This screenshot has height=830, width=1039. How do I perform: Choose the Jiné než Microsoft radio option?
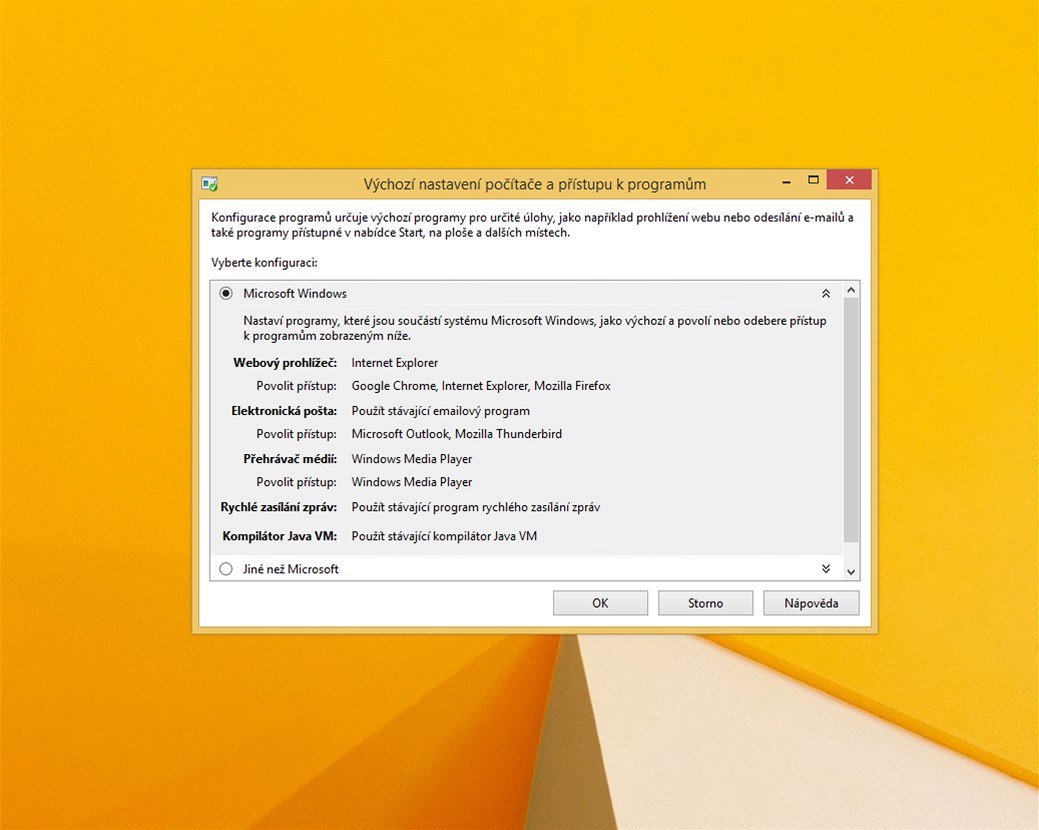click(x=225, y=569)
